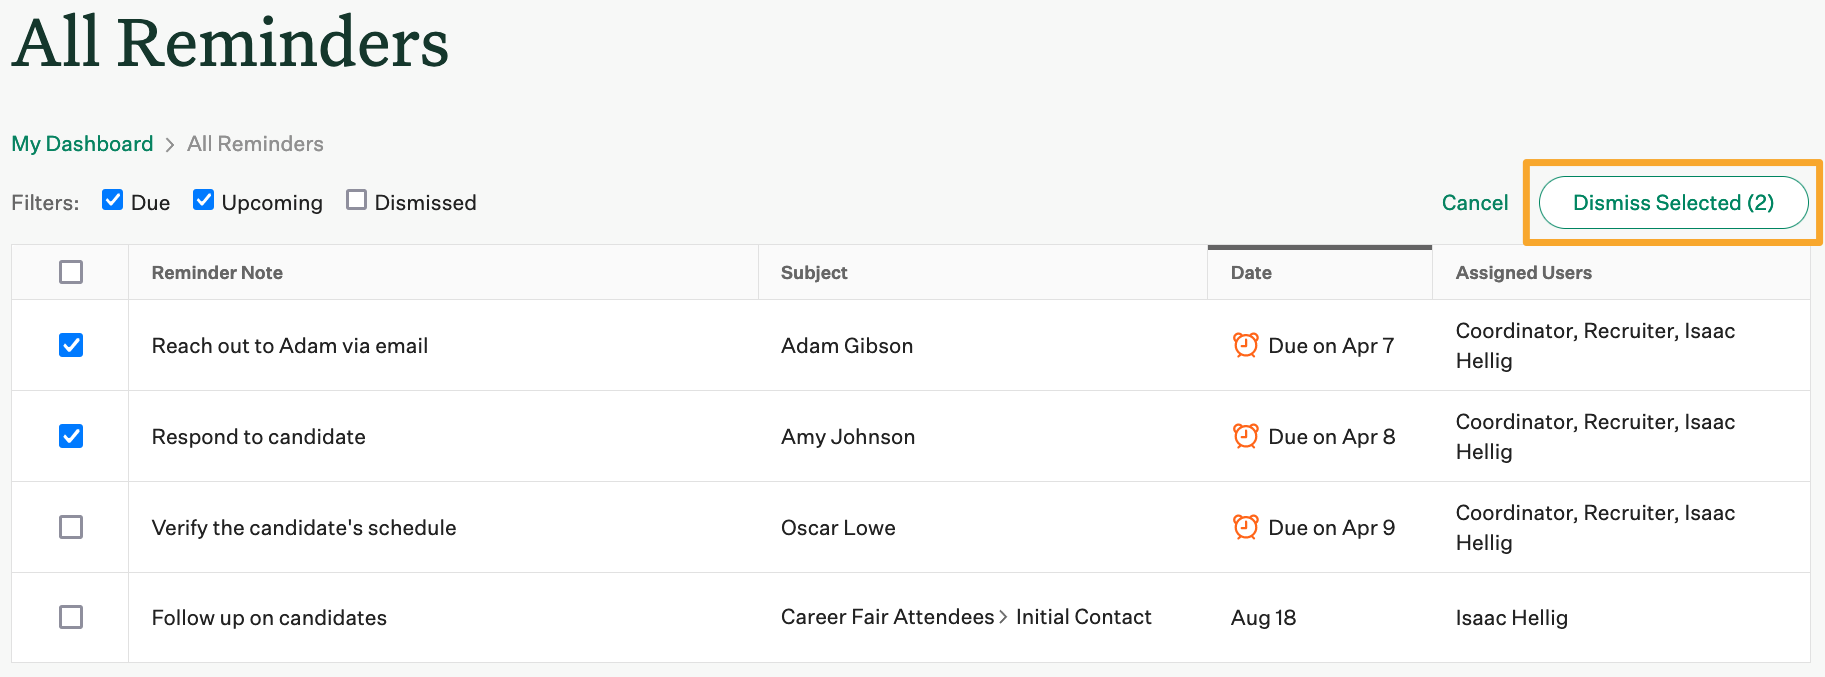Click the Dismiss Selected (2) button
This screenshot has width=1825, height=677.
click(1673, 203)
